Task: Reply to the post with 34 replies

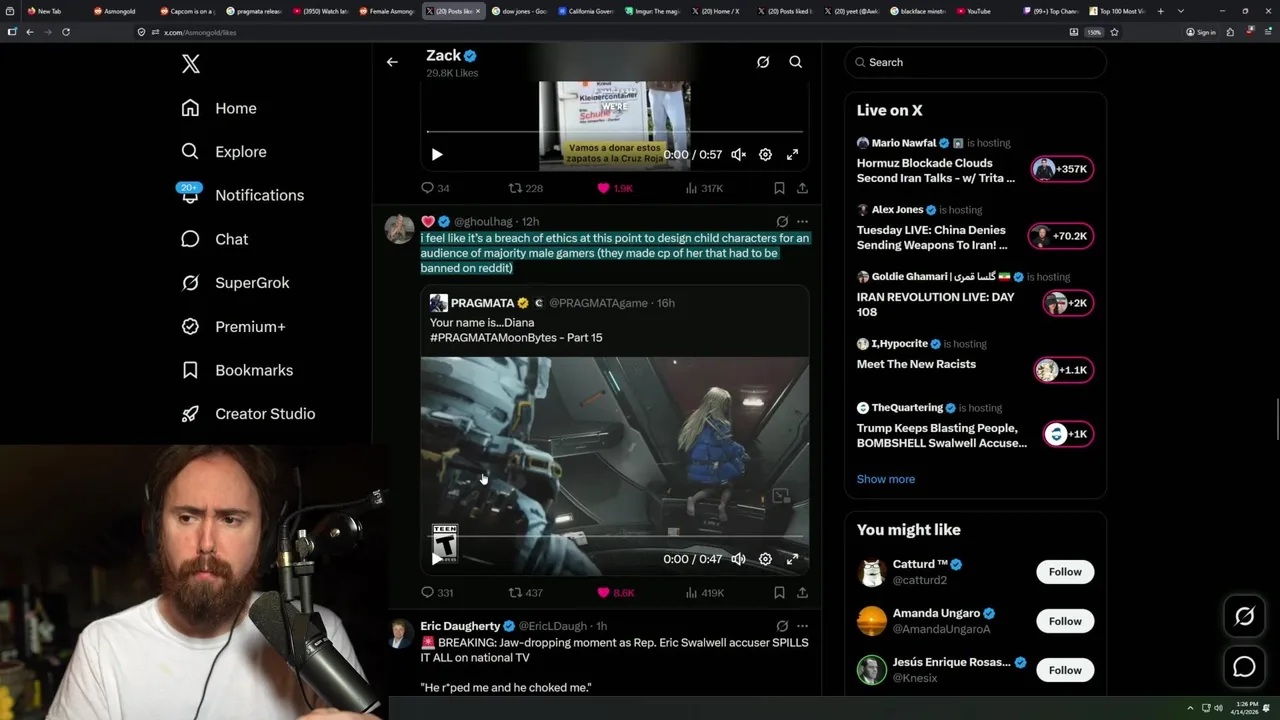Action: click(x=435, y=188)
